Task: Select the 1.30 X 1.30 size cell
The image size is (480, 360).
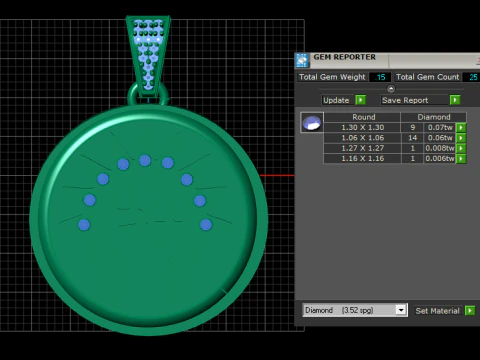Action: tap(362, 128)
